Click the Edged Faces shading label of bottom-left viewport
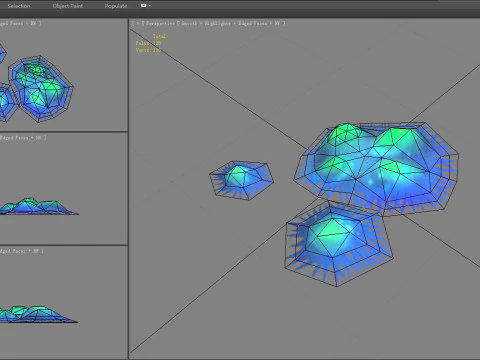The image size is (480, 360). (x=13, y=251)
